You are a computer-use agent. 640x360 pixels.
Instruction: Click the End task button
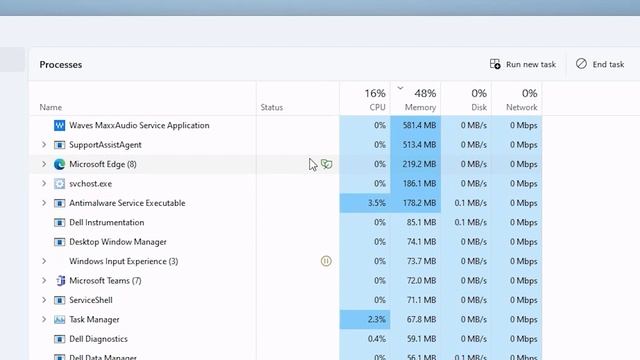(x=600, y=64)
